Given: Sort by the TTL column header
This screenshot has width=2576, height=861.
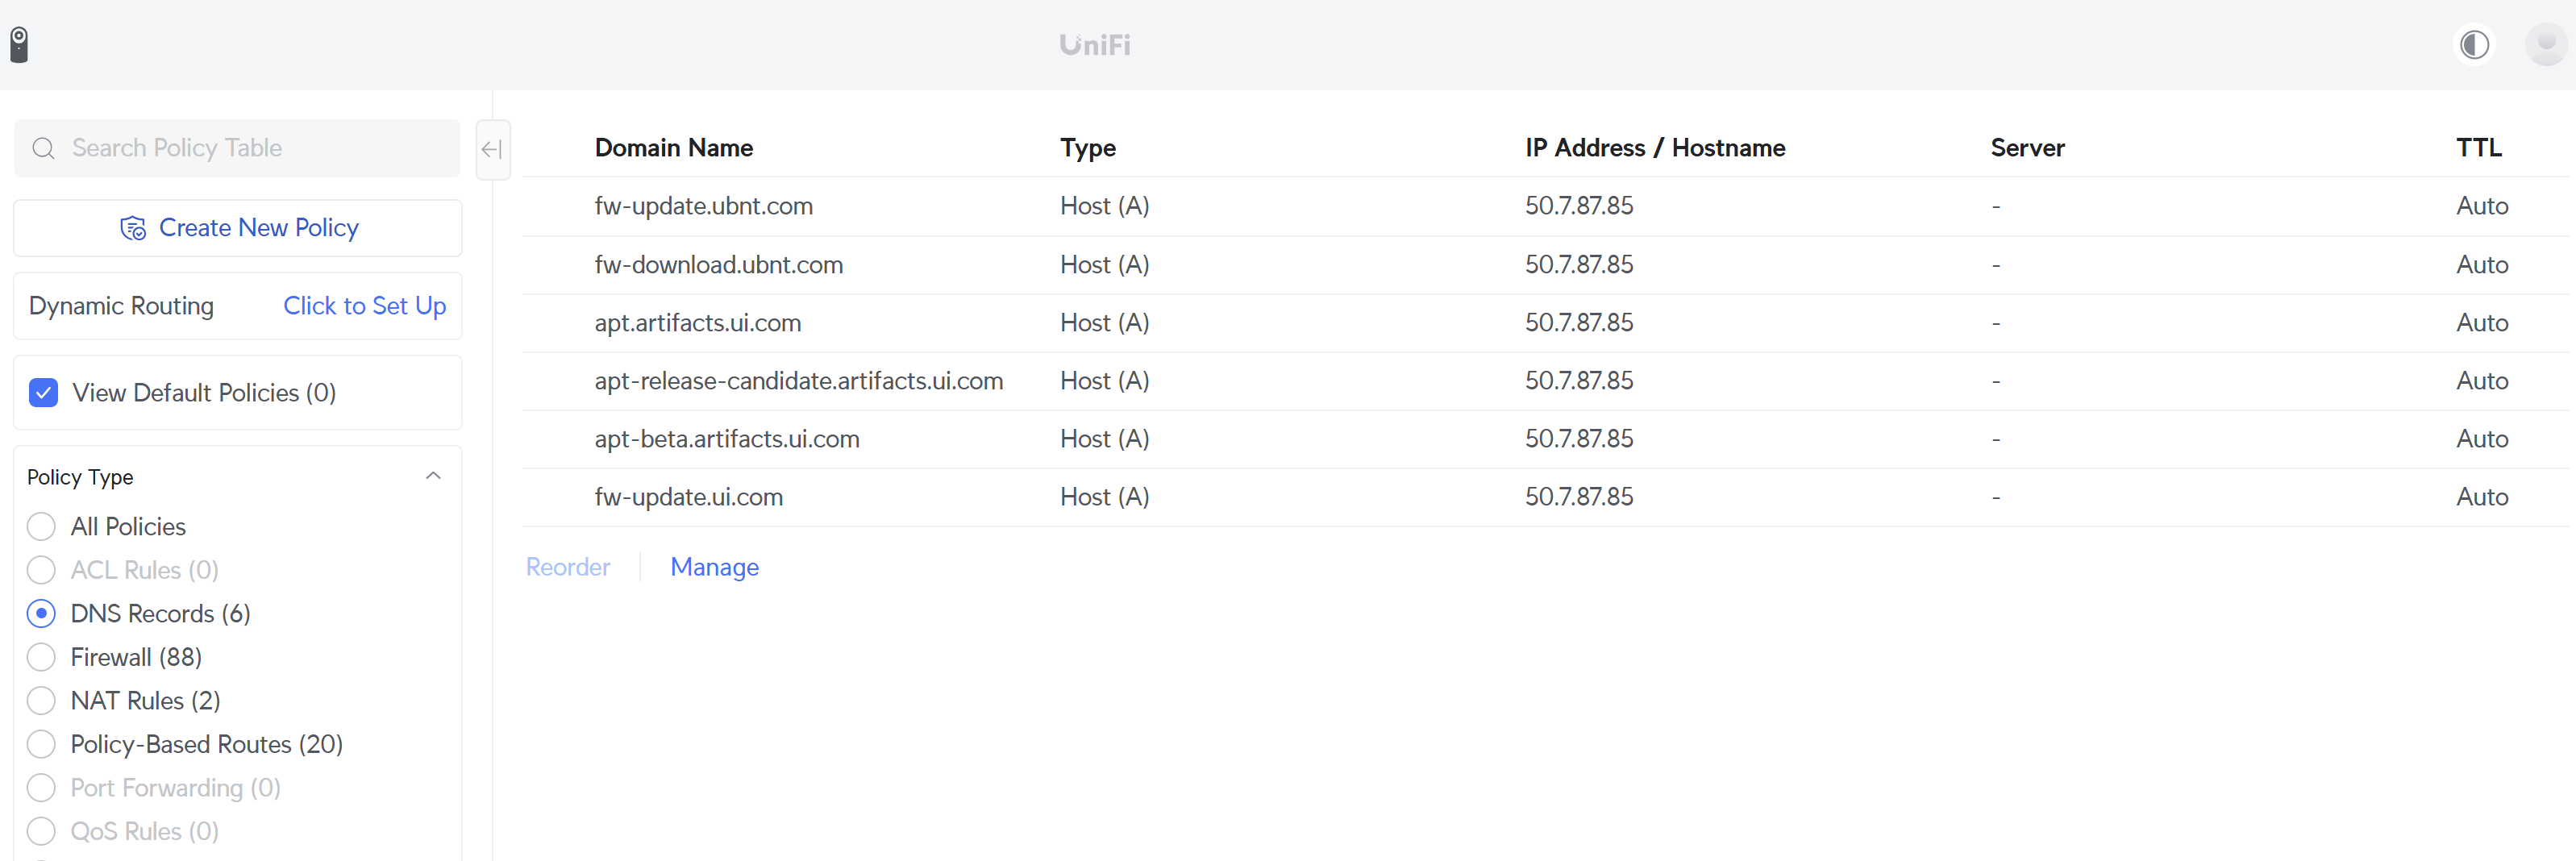Looking at the screenshot, I should 2478,148.
